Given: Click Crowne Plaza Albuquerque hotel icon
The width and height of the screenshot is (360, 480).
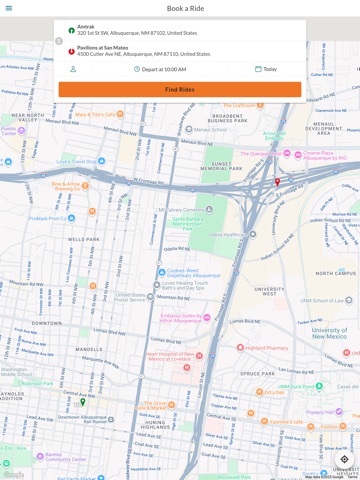Looking at the screenshot, I should pos(298,155).
